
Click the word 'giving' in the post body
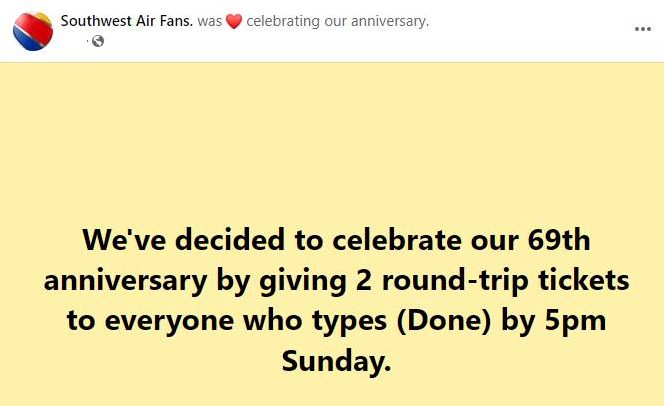coord(303,281)
